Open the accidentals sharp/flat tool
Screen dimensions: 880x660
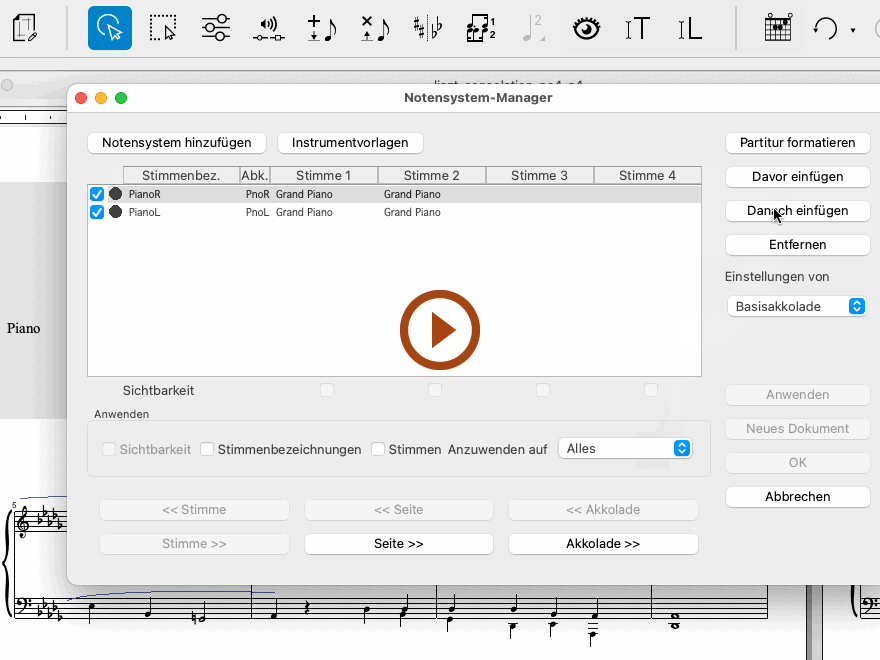click(428, 28)
